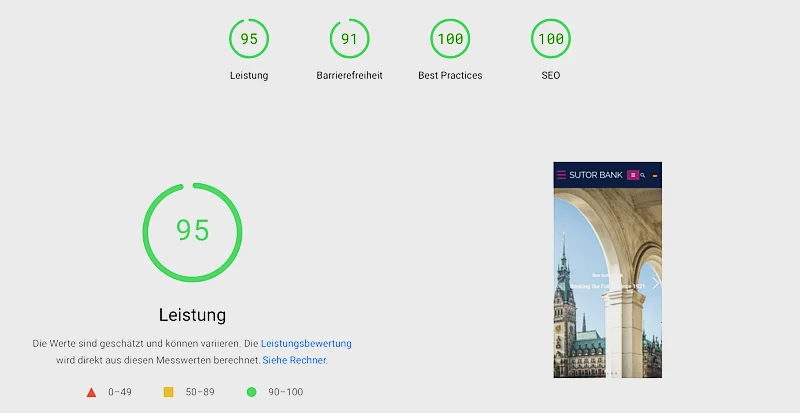Click the SUTOR BANK logo text
800x413 pixels.
[x=596, y=175]
